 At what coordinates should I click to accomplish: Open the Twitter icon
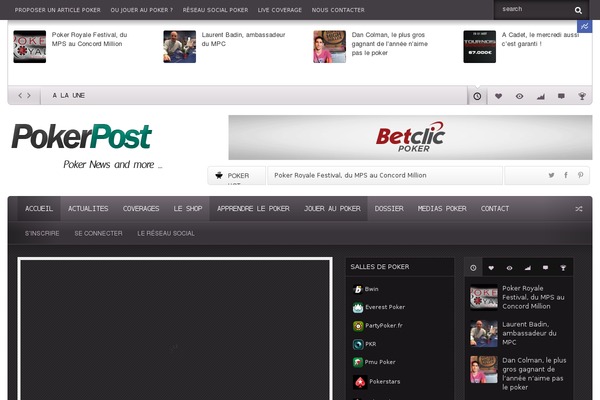[x=551, y=175]
